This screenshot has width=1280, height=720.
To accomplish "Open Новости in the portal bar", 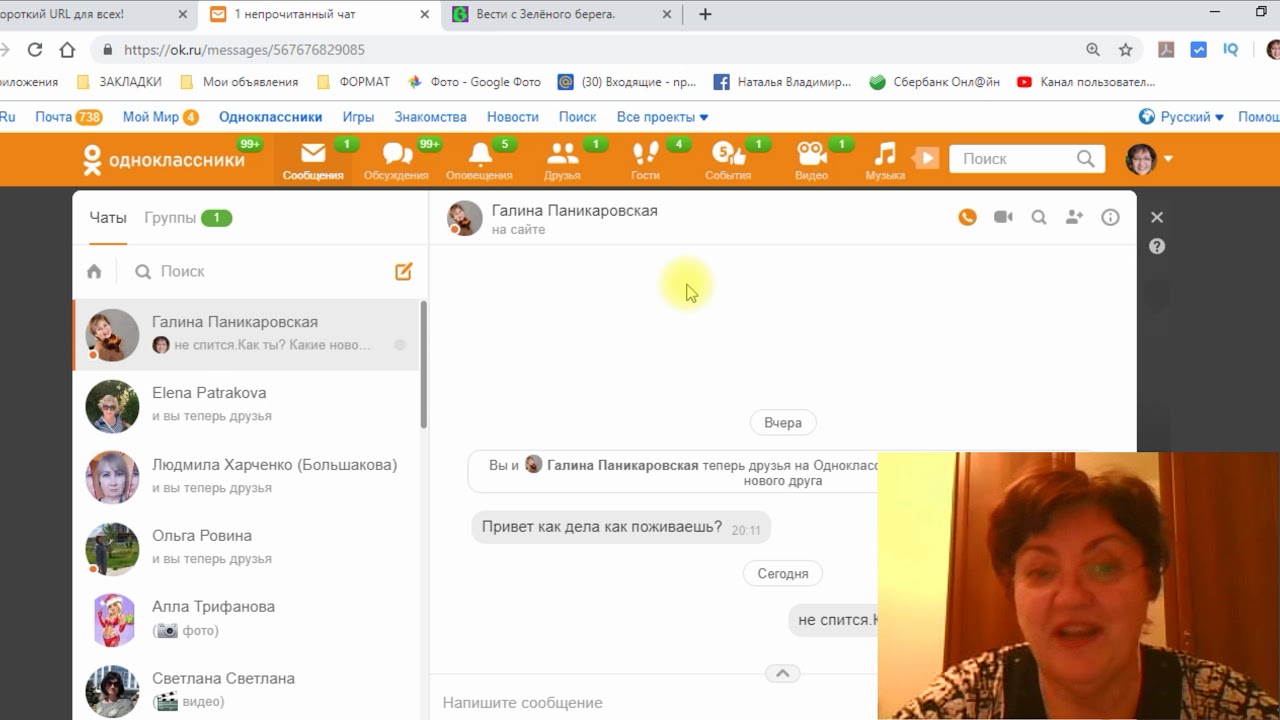I will 513,117.
